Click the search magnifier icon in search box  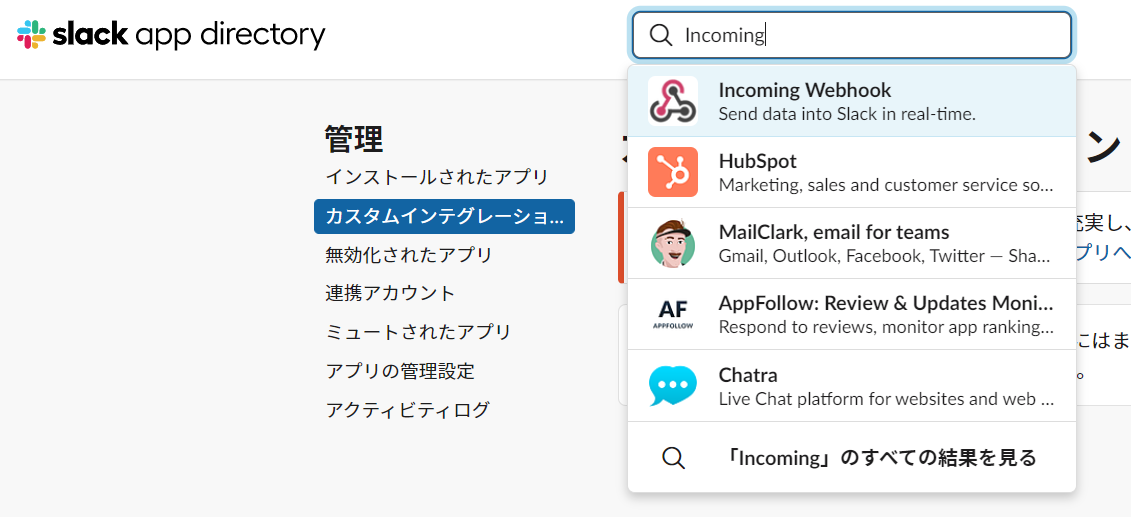pos(661,35)
